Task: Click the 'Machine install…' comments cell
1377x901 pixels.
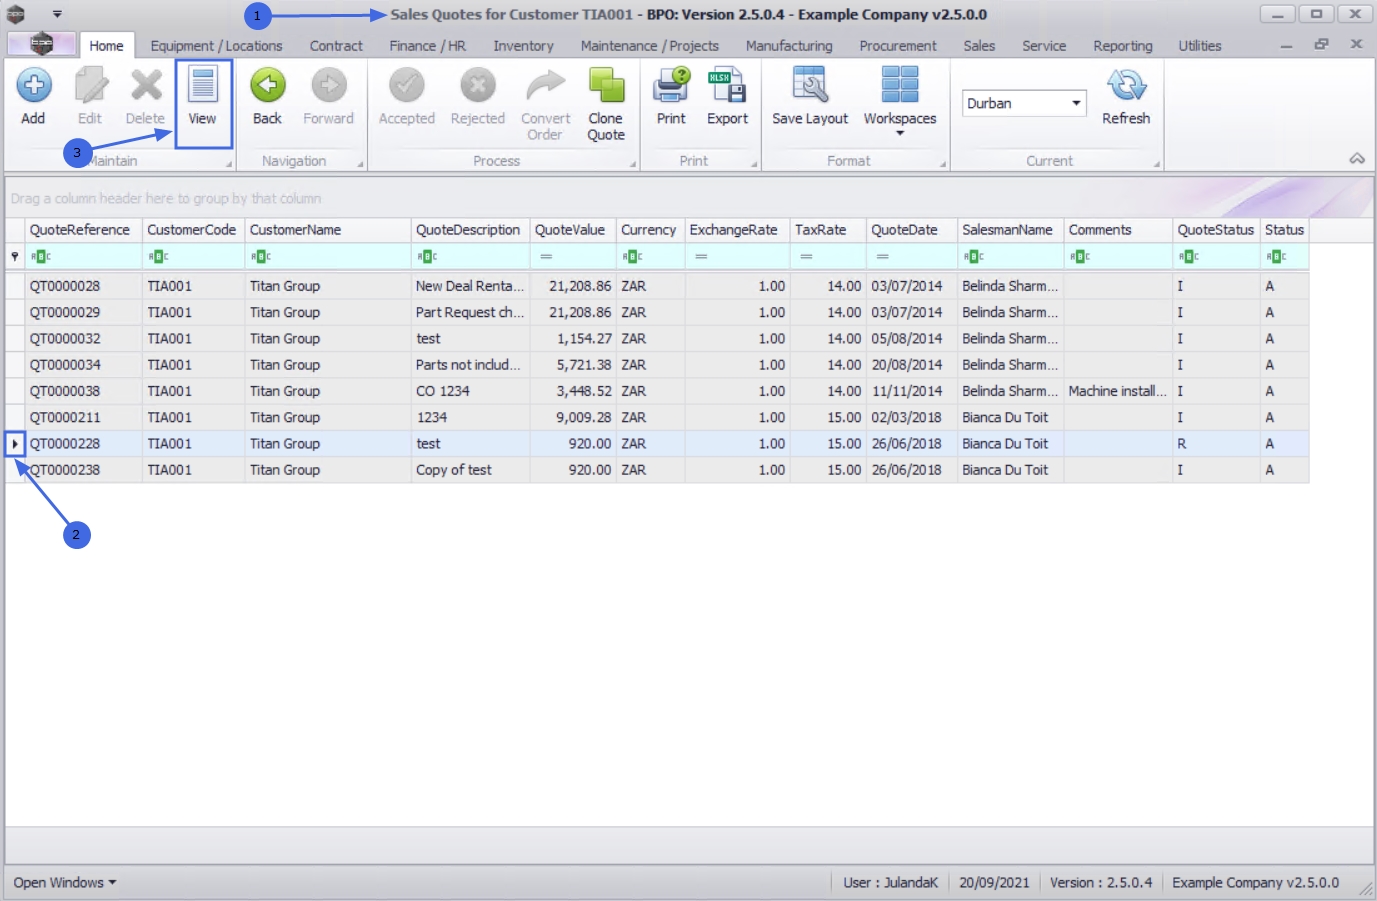Action: click(x=1118, y=391)
